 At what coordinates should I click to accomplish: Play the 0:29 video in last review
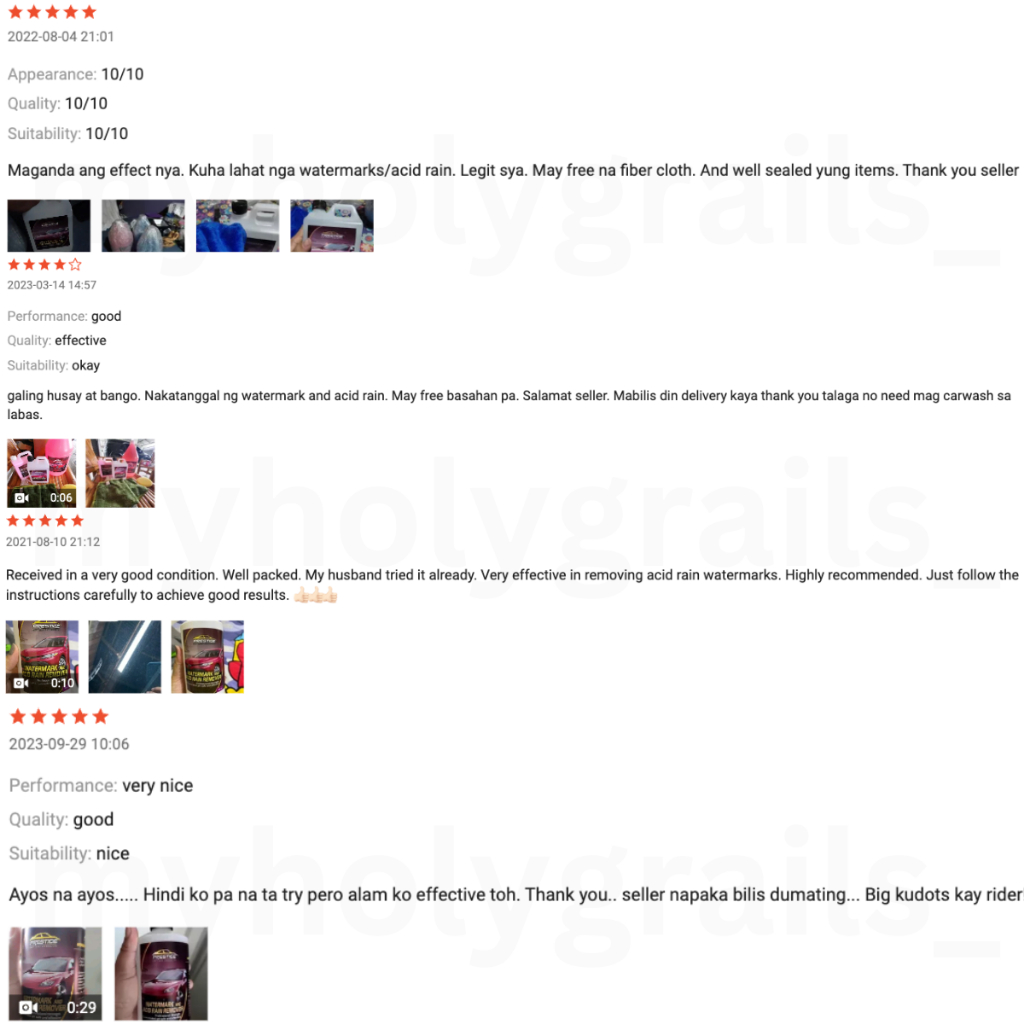point(56,973)
